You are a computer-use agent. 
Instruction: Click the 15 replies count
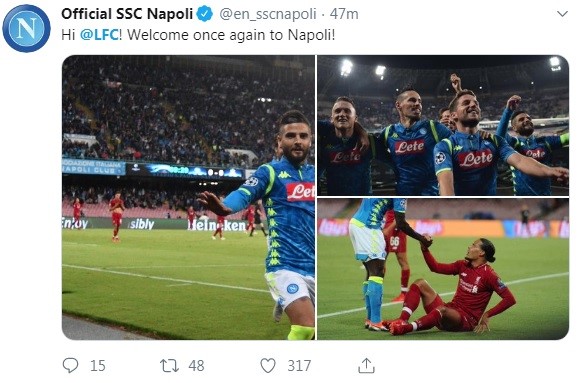pyautogui.click(x=98, y=366)
